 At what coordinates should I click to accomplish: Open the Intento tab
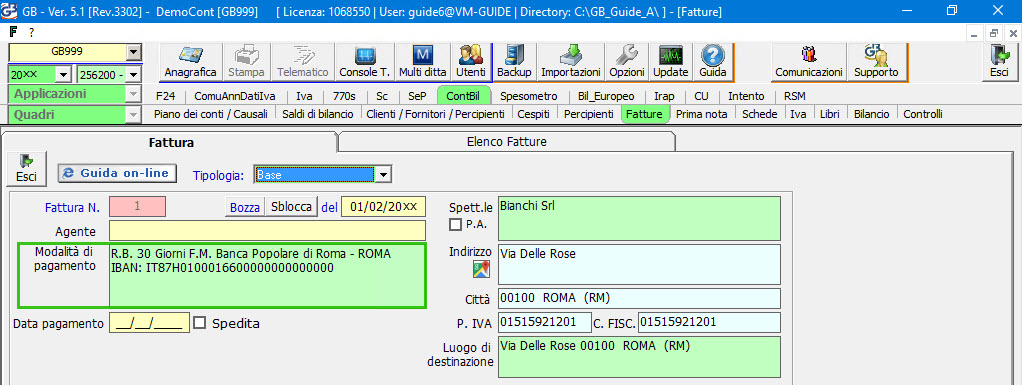(746, 96)
